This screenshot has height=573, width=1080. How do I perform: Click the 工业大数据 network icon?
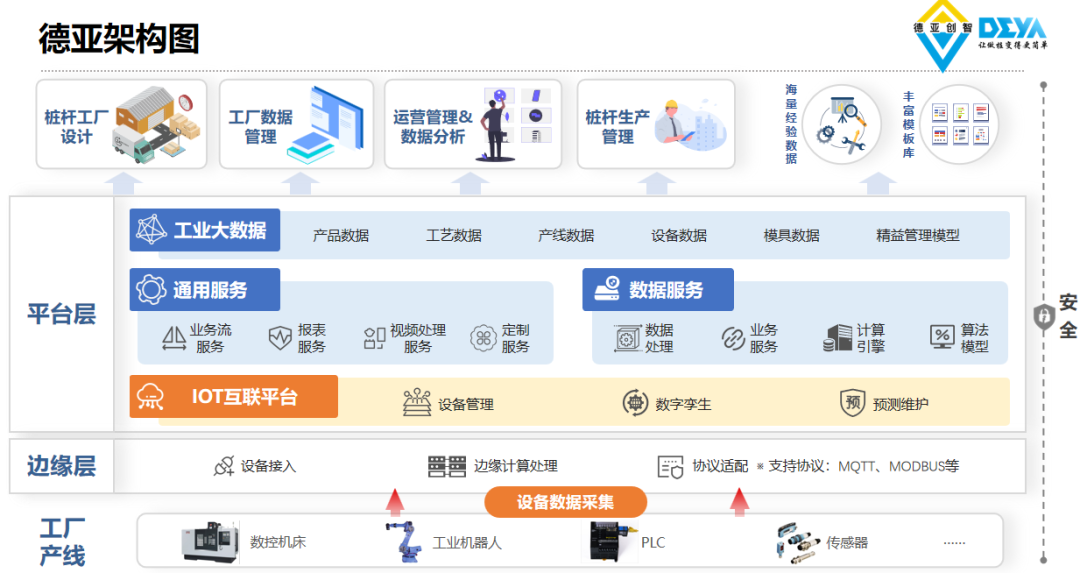click(151, 229)
